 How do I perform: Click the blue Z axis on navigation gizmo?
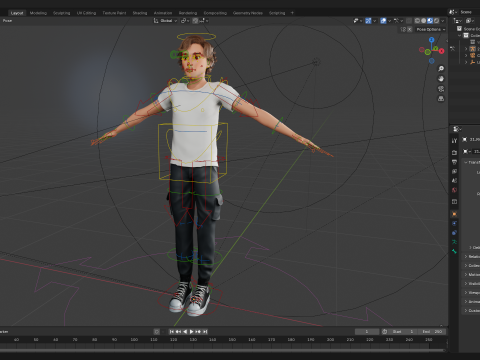(432, 40)
